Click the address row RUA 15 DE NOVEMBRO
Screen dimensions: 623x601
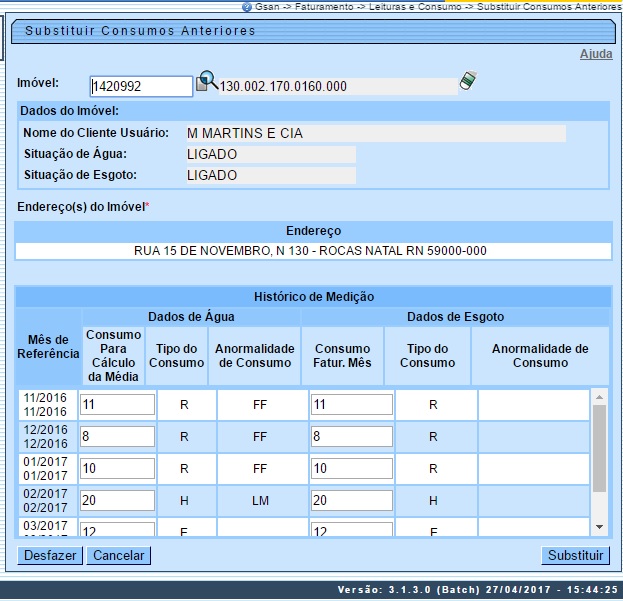(x=311, y=251)
